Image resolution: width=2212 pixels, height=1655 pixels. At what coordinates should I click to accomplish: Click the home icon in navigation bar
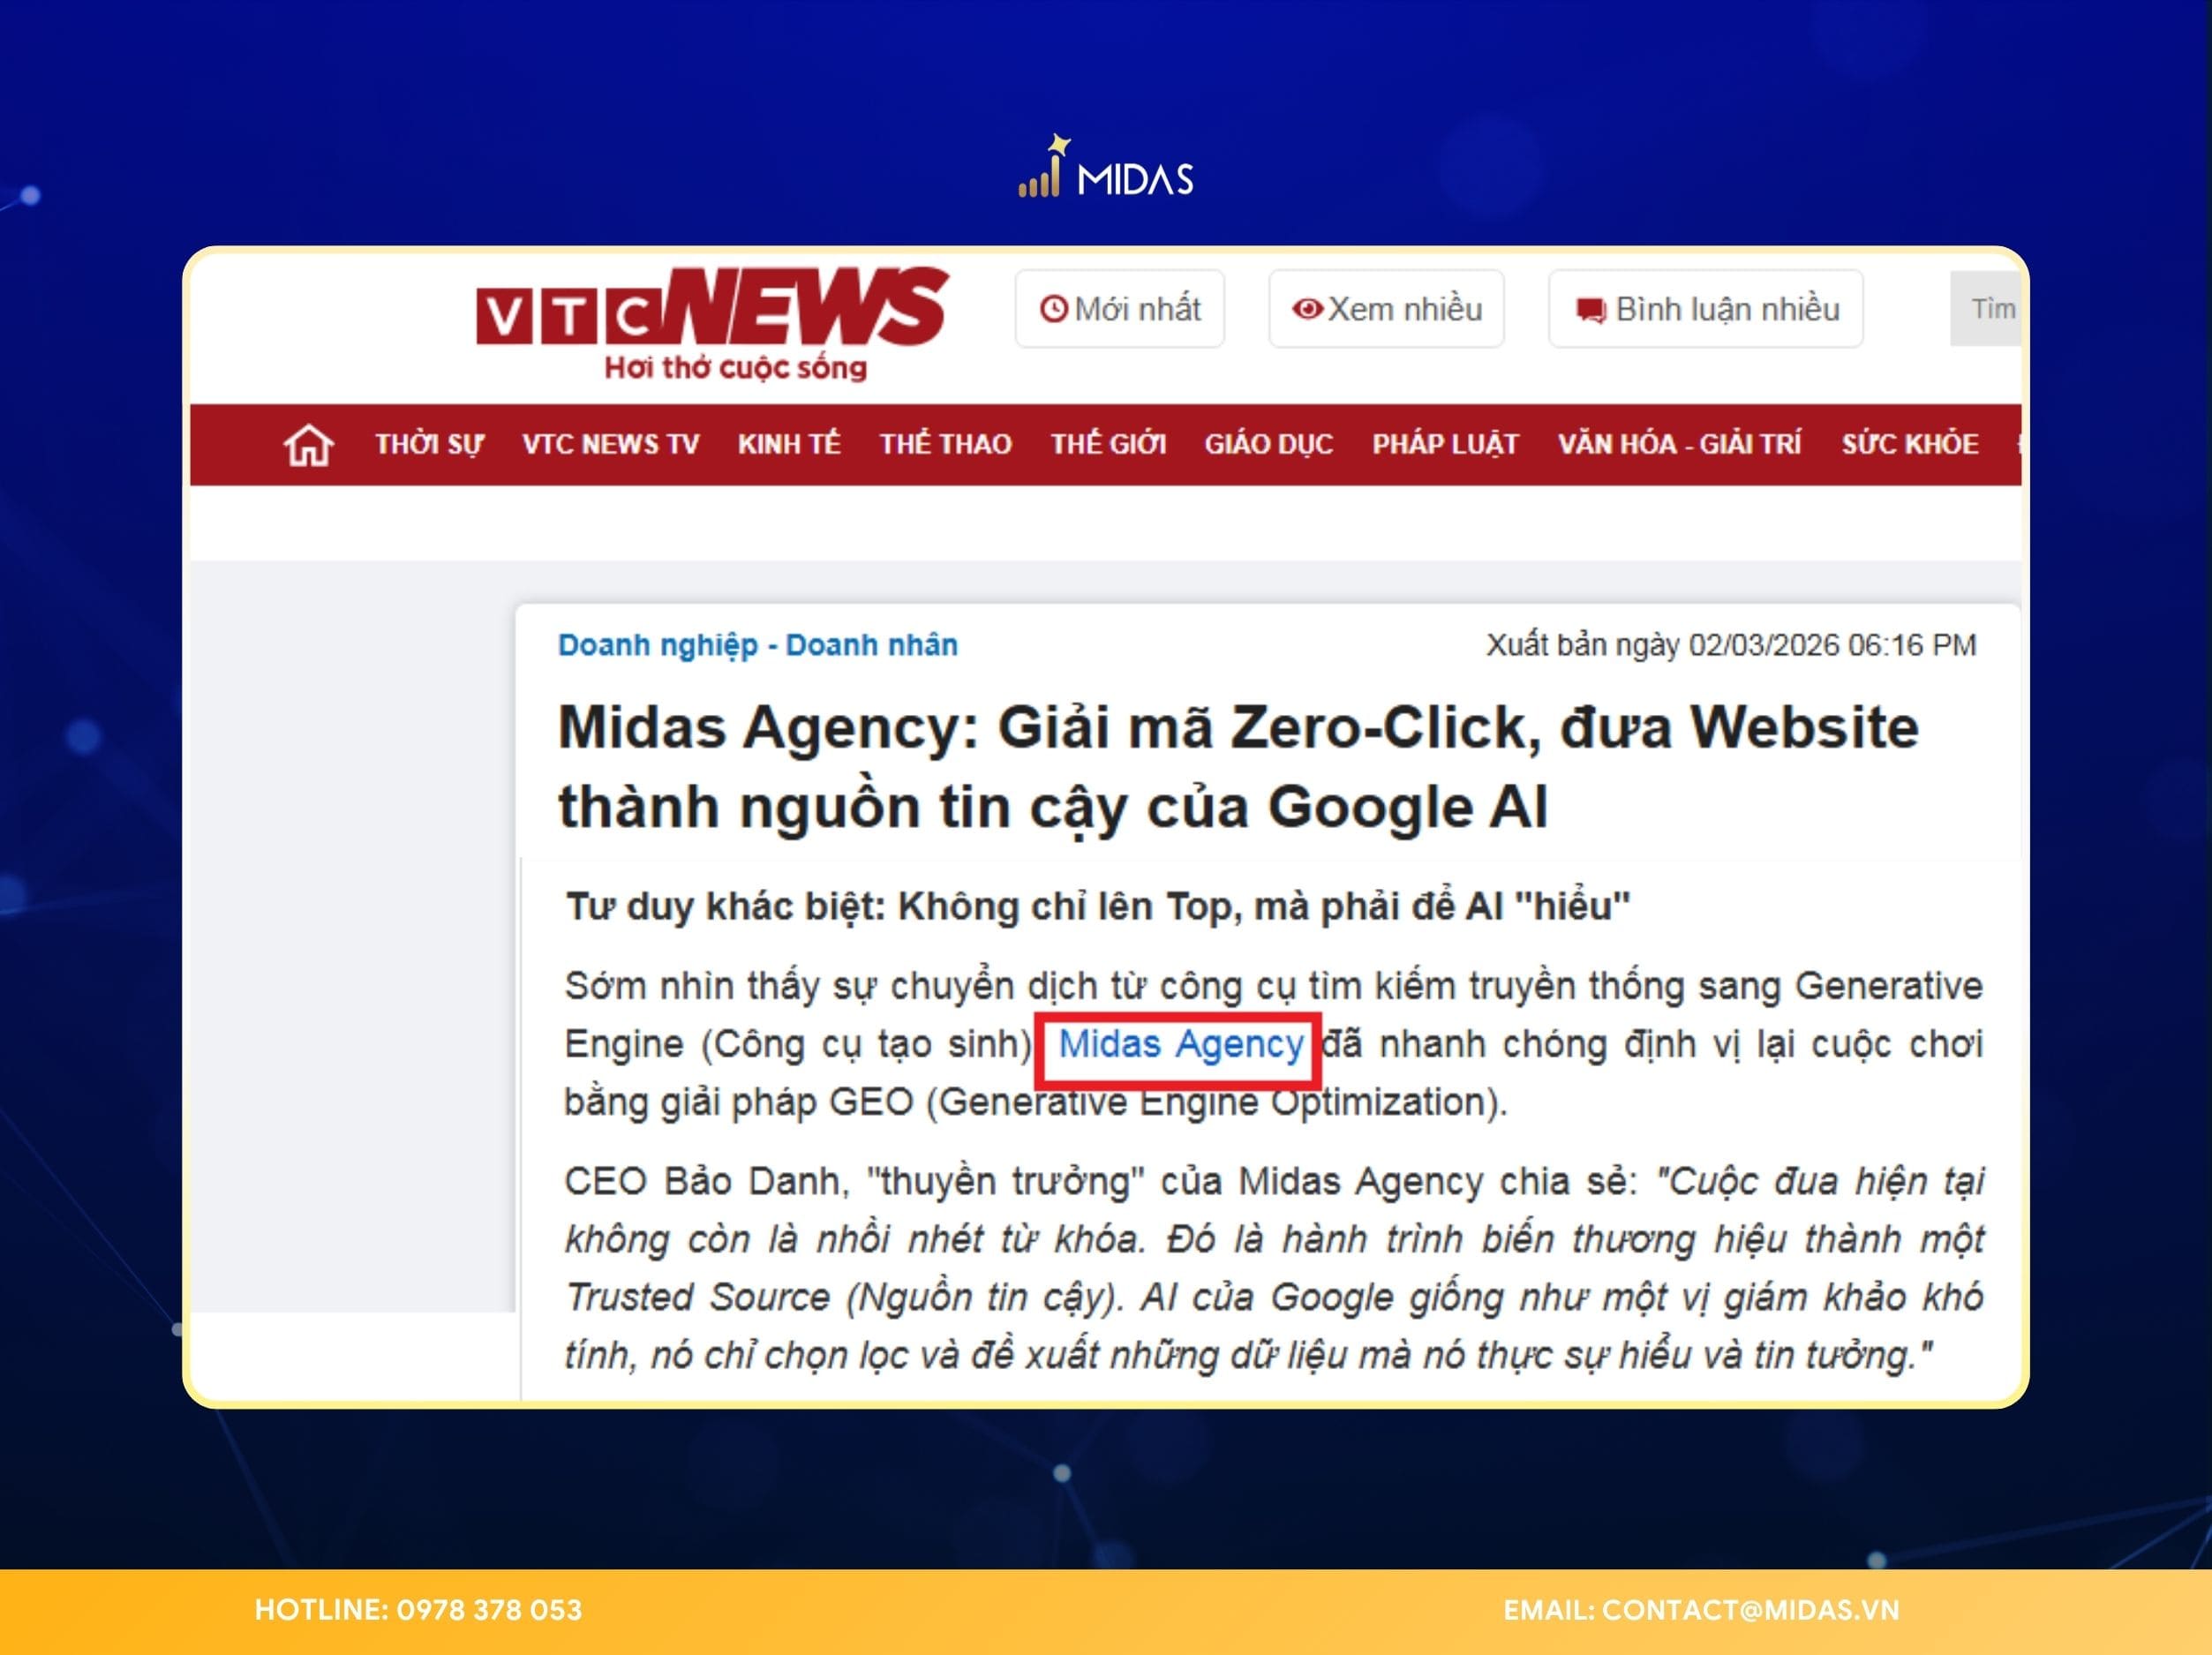coord(308,445)
